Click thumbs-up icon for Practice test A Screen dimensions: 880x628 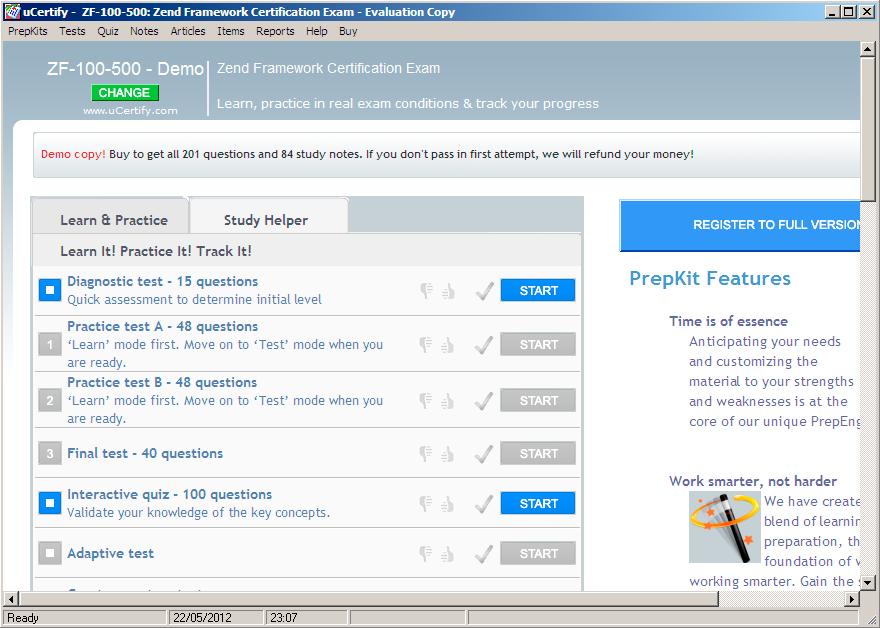pos(447,345)
